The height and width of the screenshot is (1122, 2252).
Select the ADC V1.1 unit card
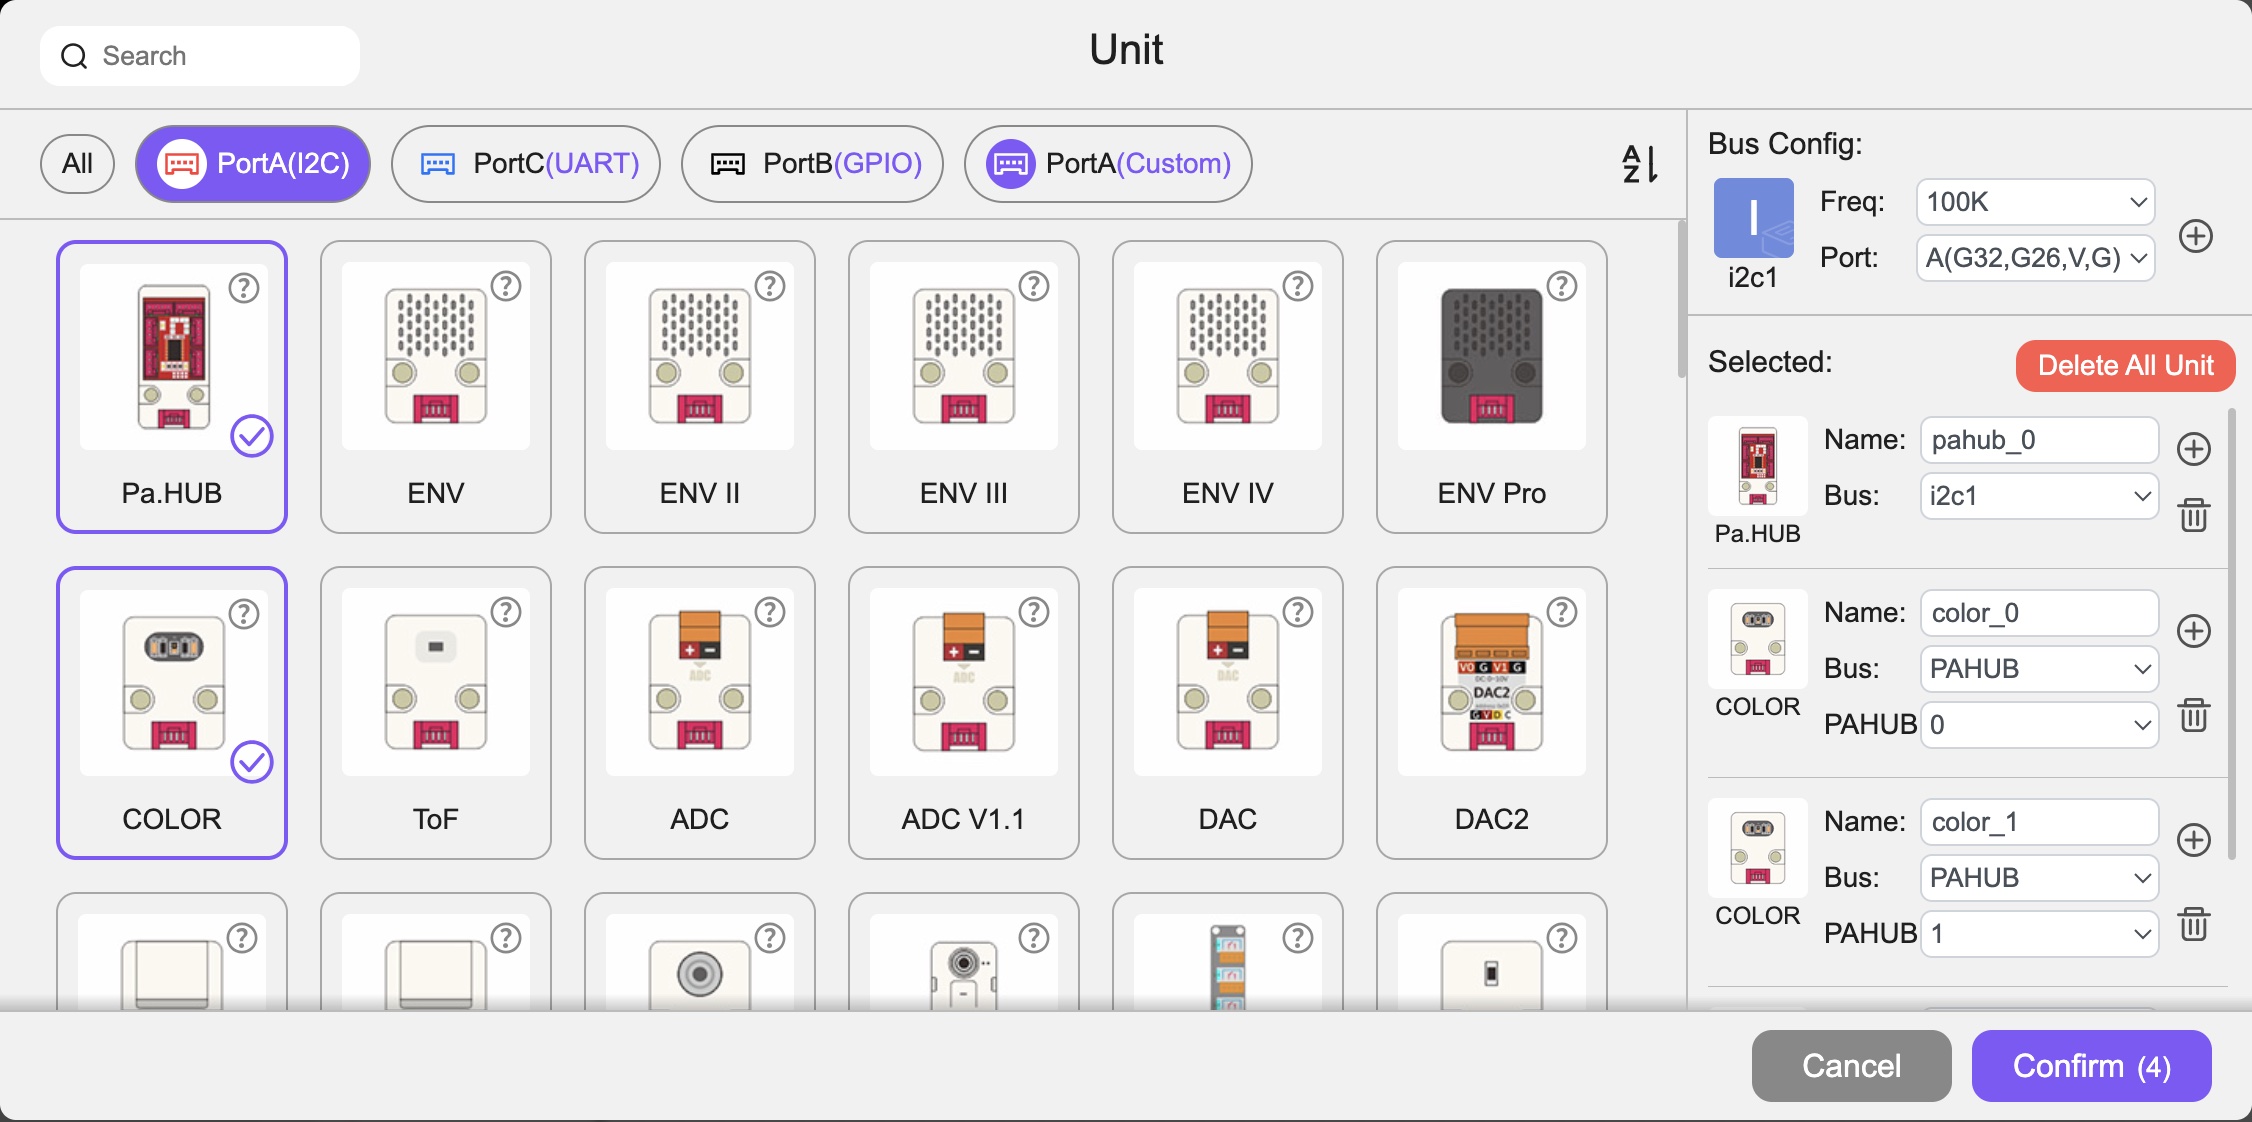pyautogui.click(x=964, y=713)
